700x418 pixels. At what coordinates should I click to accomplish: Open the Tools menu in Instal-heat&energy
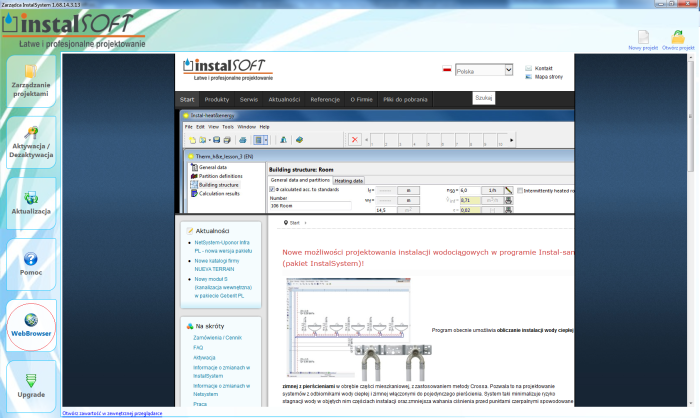pyautogui.click(x=228, y=127)
